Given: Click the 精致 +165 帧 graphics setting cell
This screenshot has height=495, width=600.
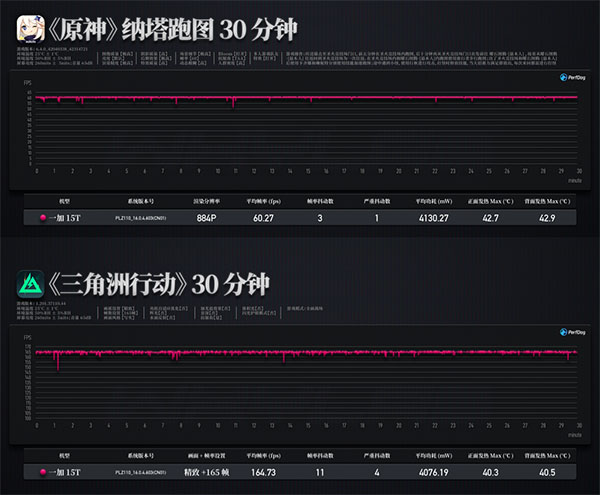Looking at the screenshot, I should pos(207,472).
